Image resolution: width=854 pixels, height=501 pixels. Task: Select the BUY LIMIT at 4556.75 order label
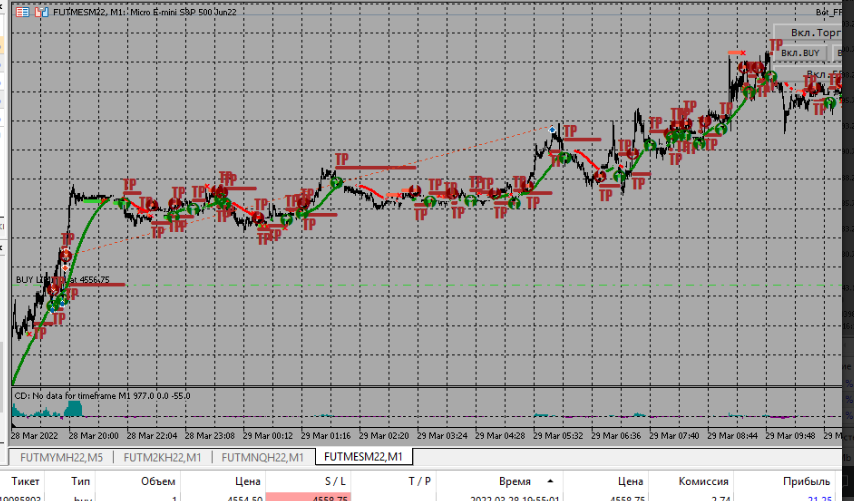pyautogui.click(x=63, y=280)
